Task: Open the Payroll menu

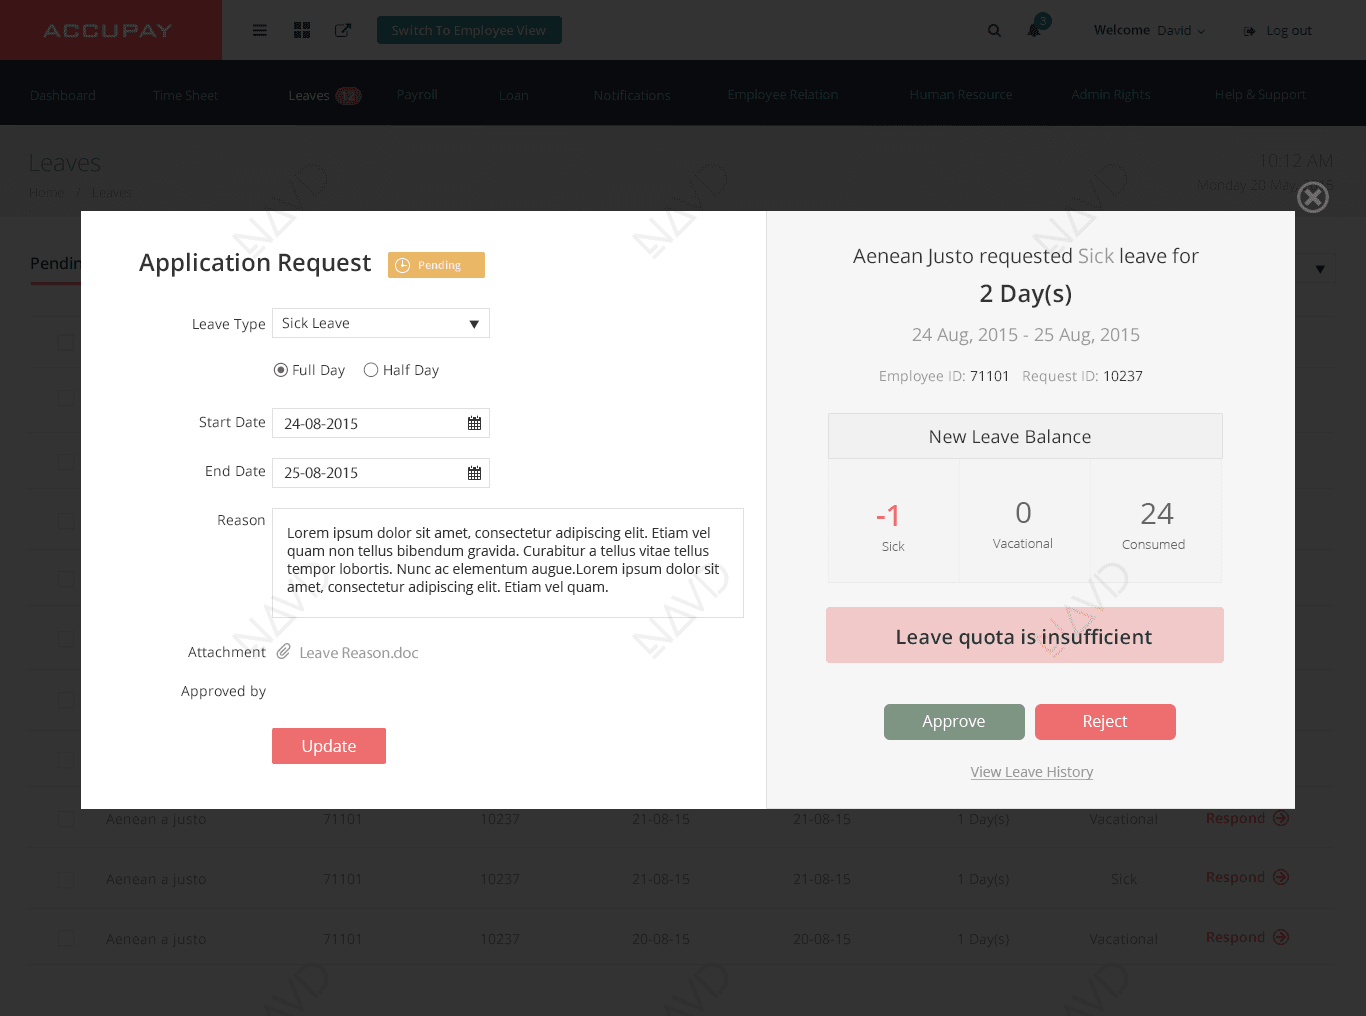Action: (x=417, y=94)
